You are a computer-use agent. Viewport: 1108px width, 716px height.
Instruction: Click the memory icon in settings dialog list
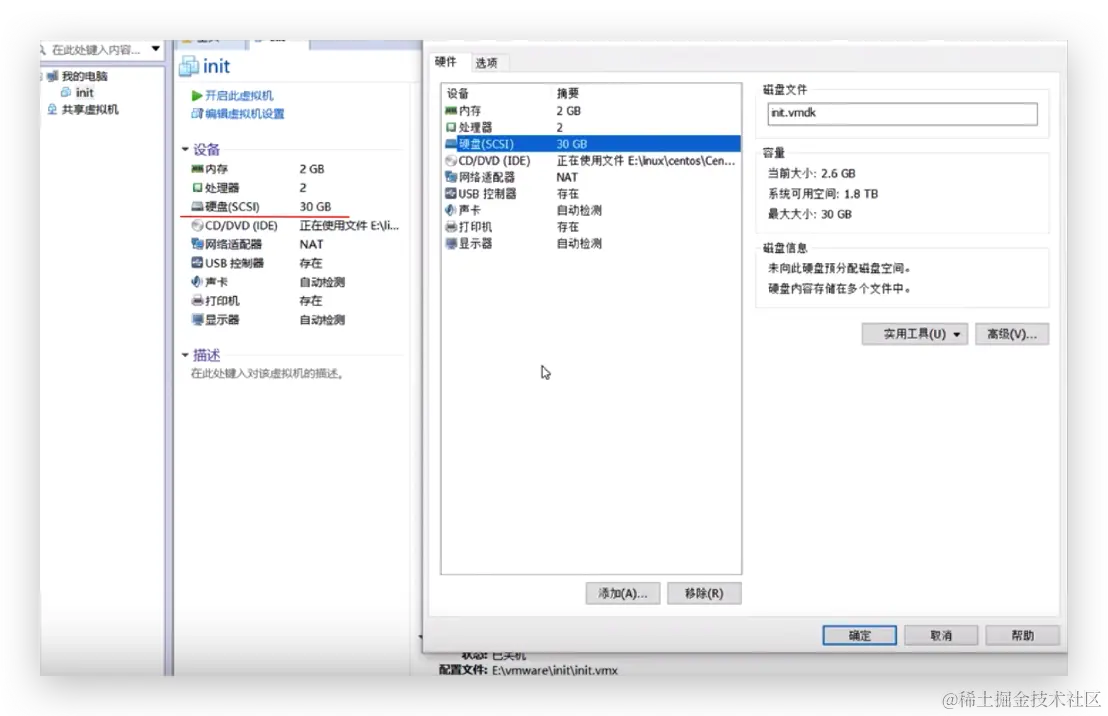(x=451, y=111)
